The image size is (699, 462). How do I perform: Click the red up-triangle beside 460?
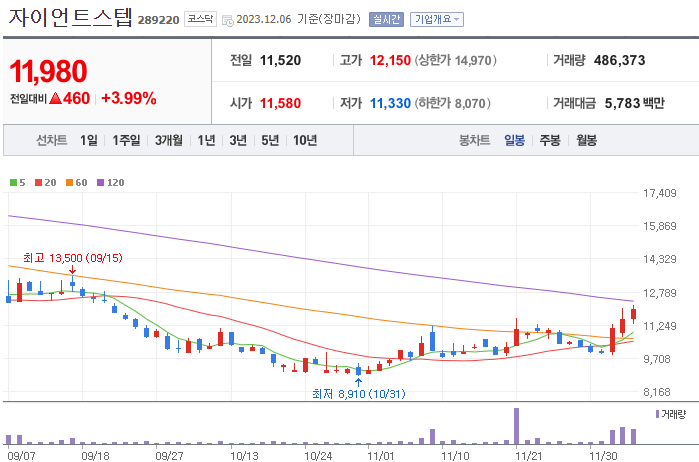(x=55, y=98)
